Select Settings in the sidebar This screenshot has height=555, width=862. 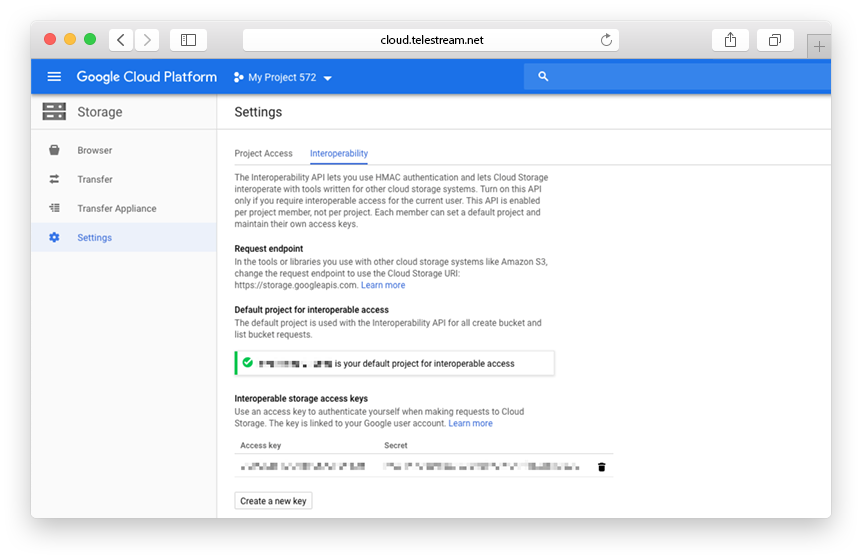(124, 237)
